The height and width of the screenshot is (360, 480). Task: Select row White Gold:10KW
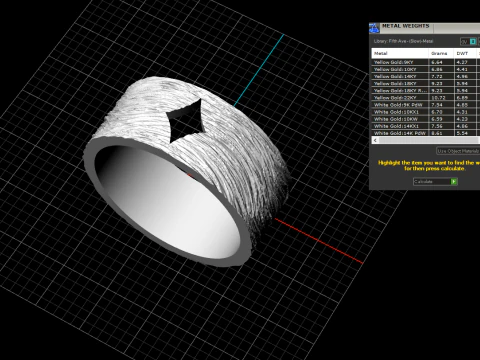tap(426, 119)
